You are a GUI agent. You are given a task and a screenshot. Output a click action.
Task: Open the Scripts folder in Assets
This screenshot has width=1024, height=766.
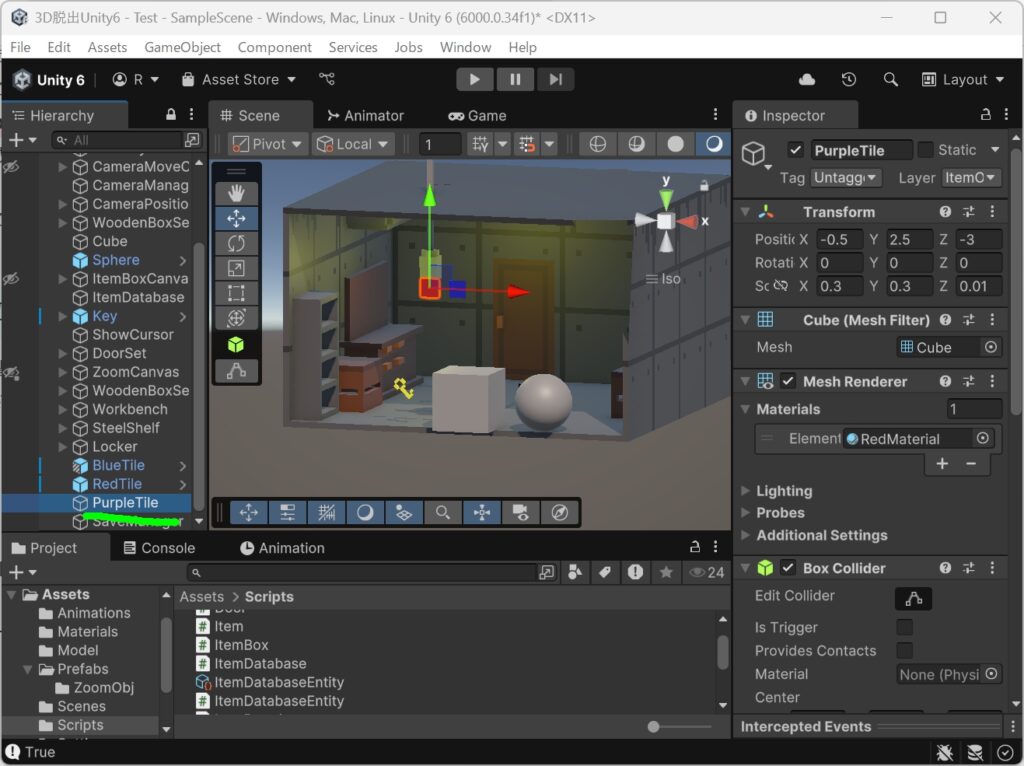coord(80,725)
